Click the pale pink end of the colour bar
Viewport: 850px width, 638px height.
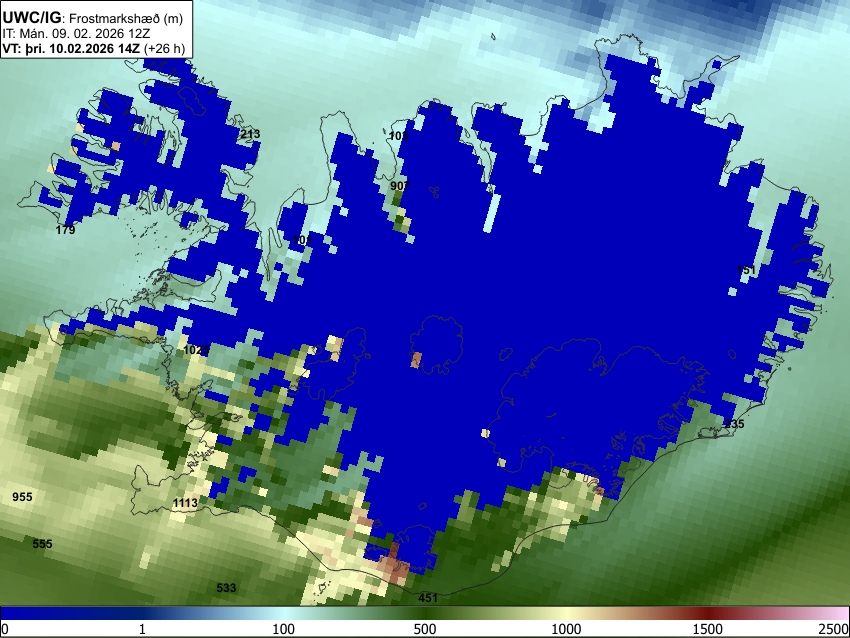838,613
